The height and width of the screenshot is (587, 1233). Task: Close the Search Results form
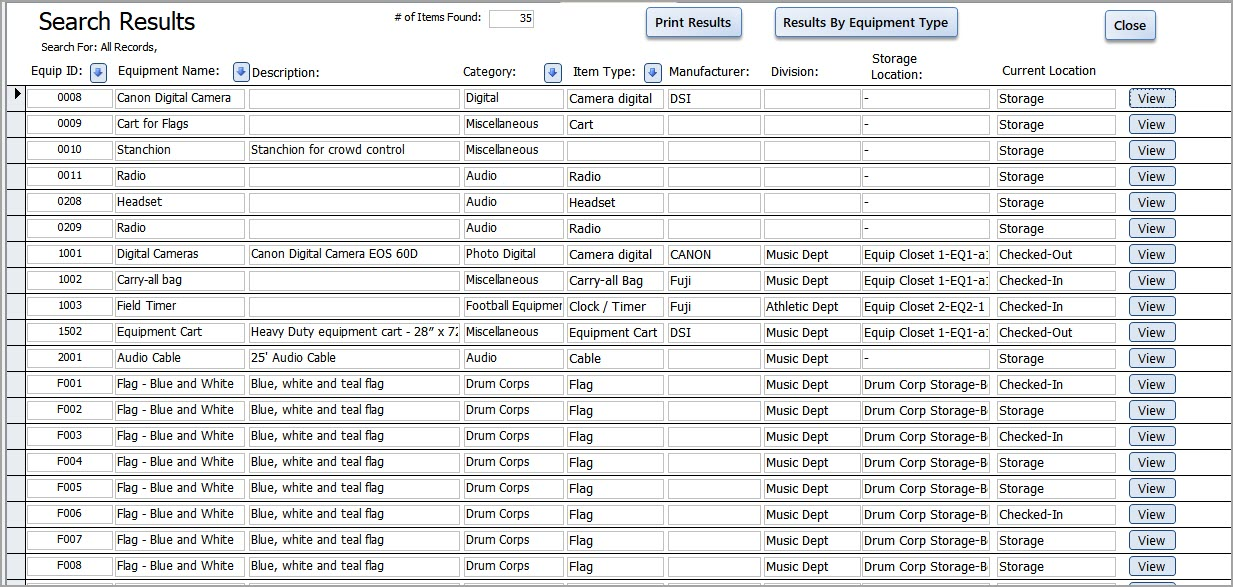coord(1129,26)
